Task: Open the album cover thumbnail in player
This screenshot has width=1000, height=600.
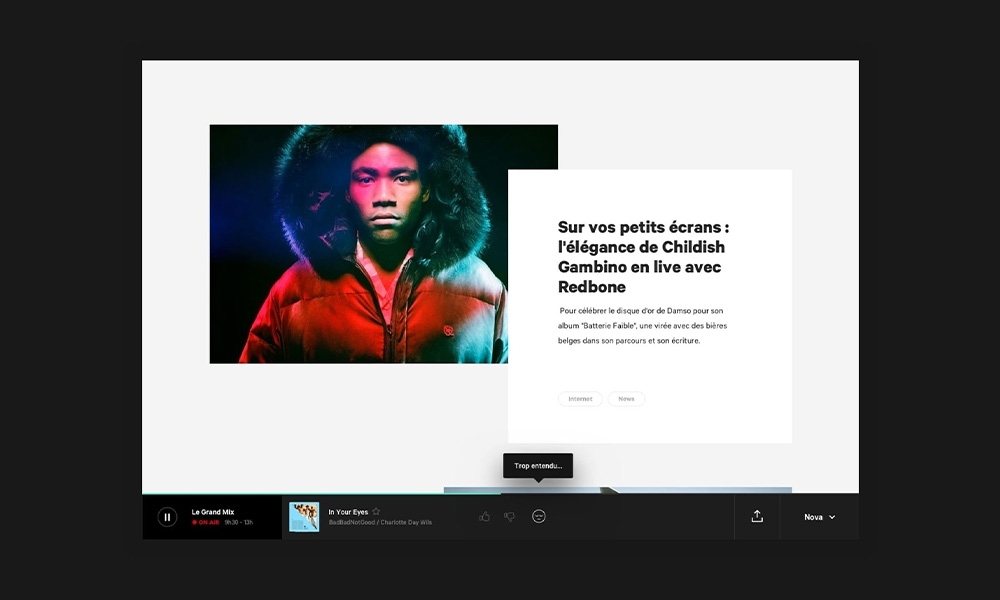Action: [304, 516]
